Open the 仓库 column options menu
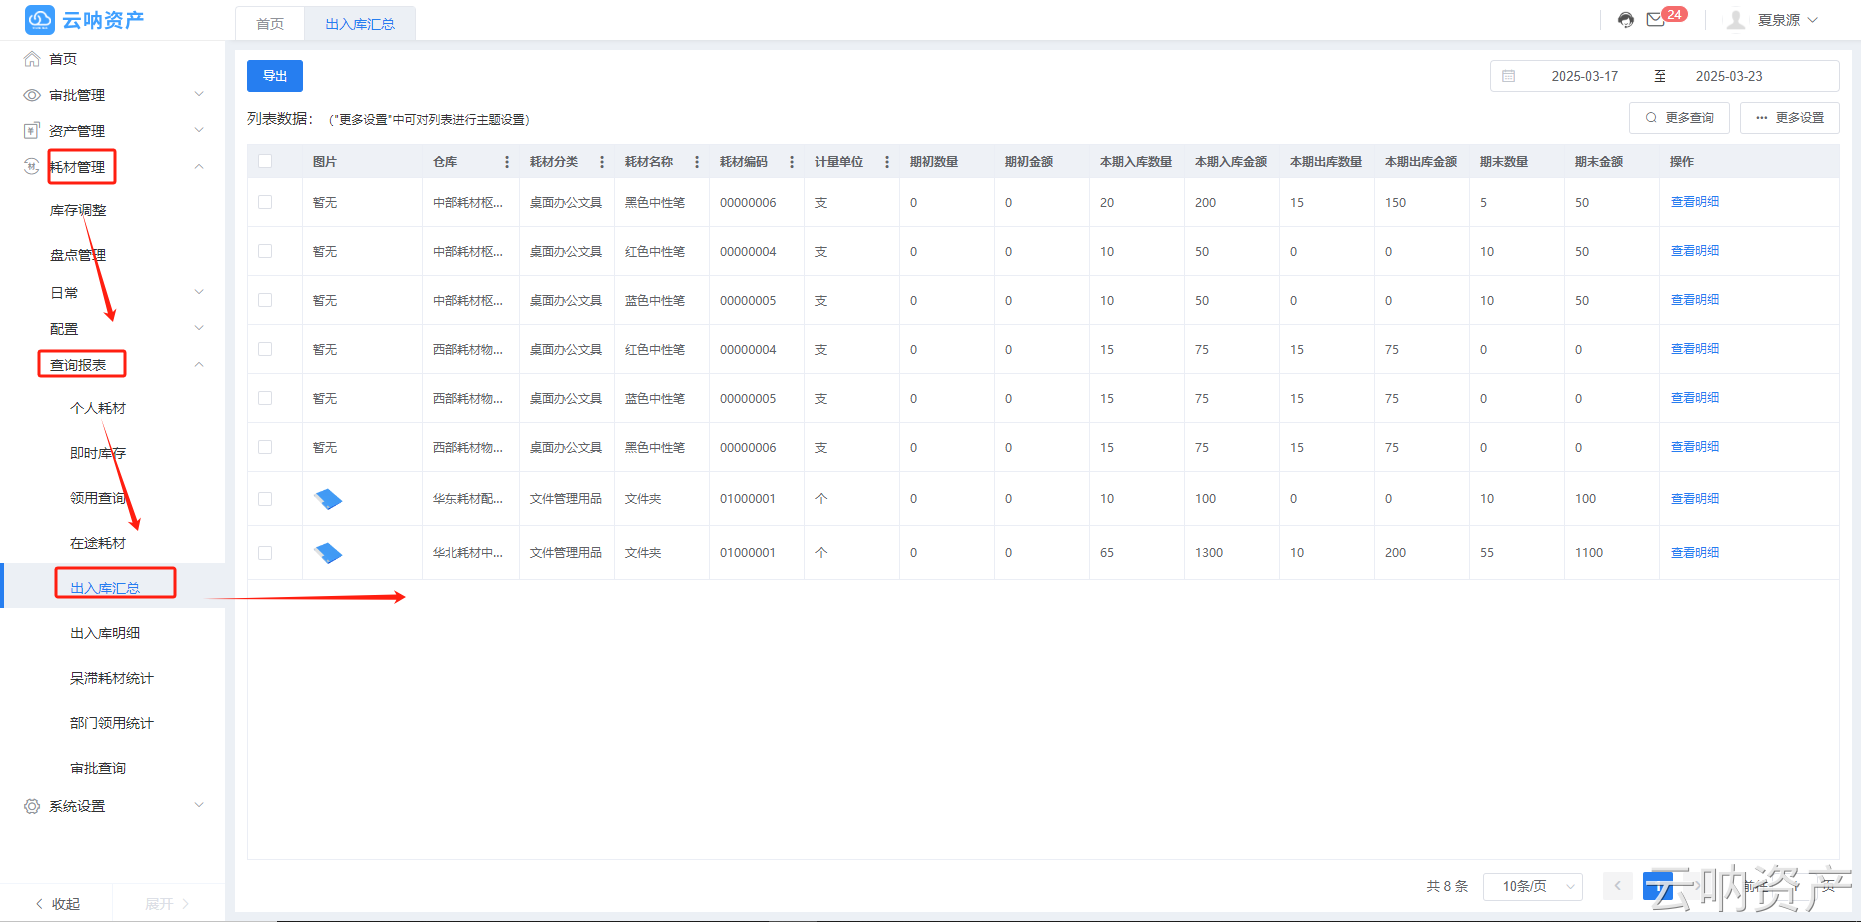Viewport: 1861px width, 922px height. 507,162
